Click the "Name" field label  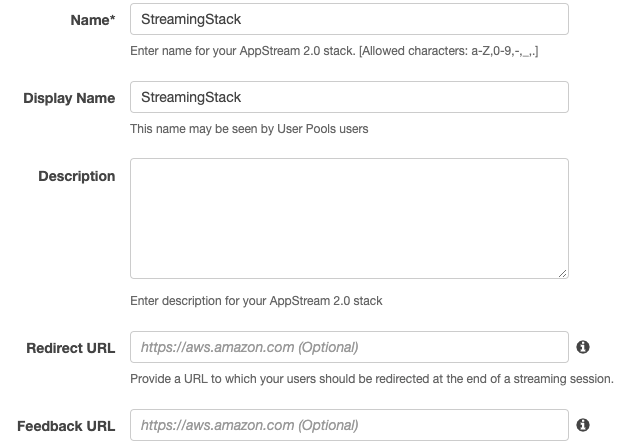tap(87, 20)
